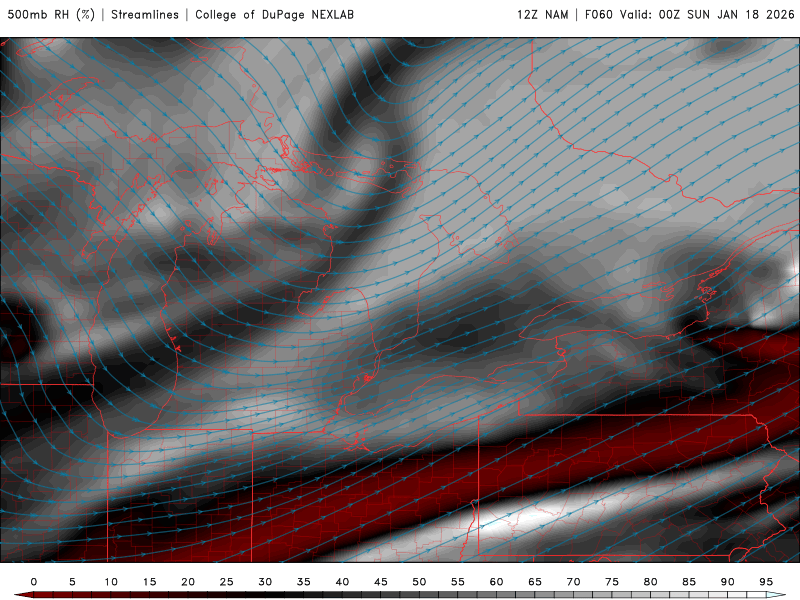Click the 75 label on the legend

coord(612,582)
